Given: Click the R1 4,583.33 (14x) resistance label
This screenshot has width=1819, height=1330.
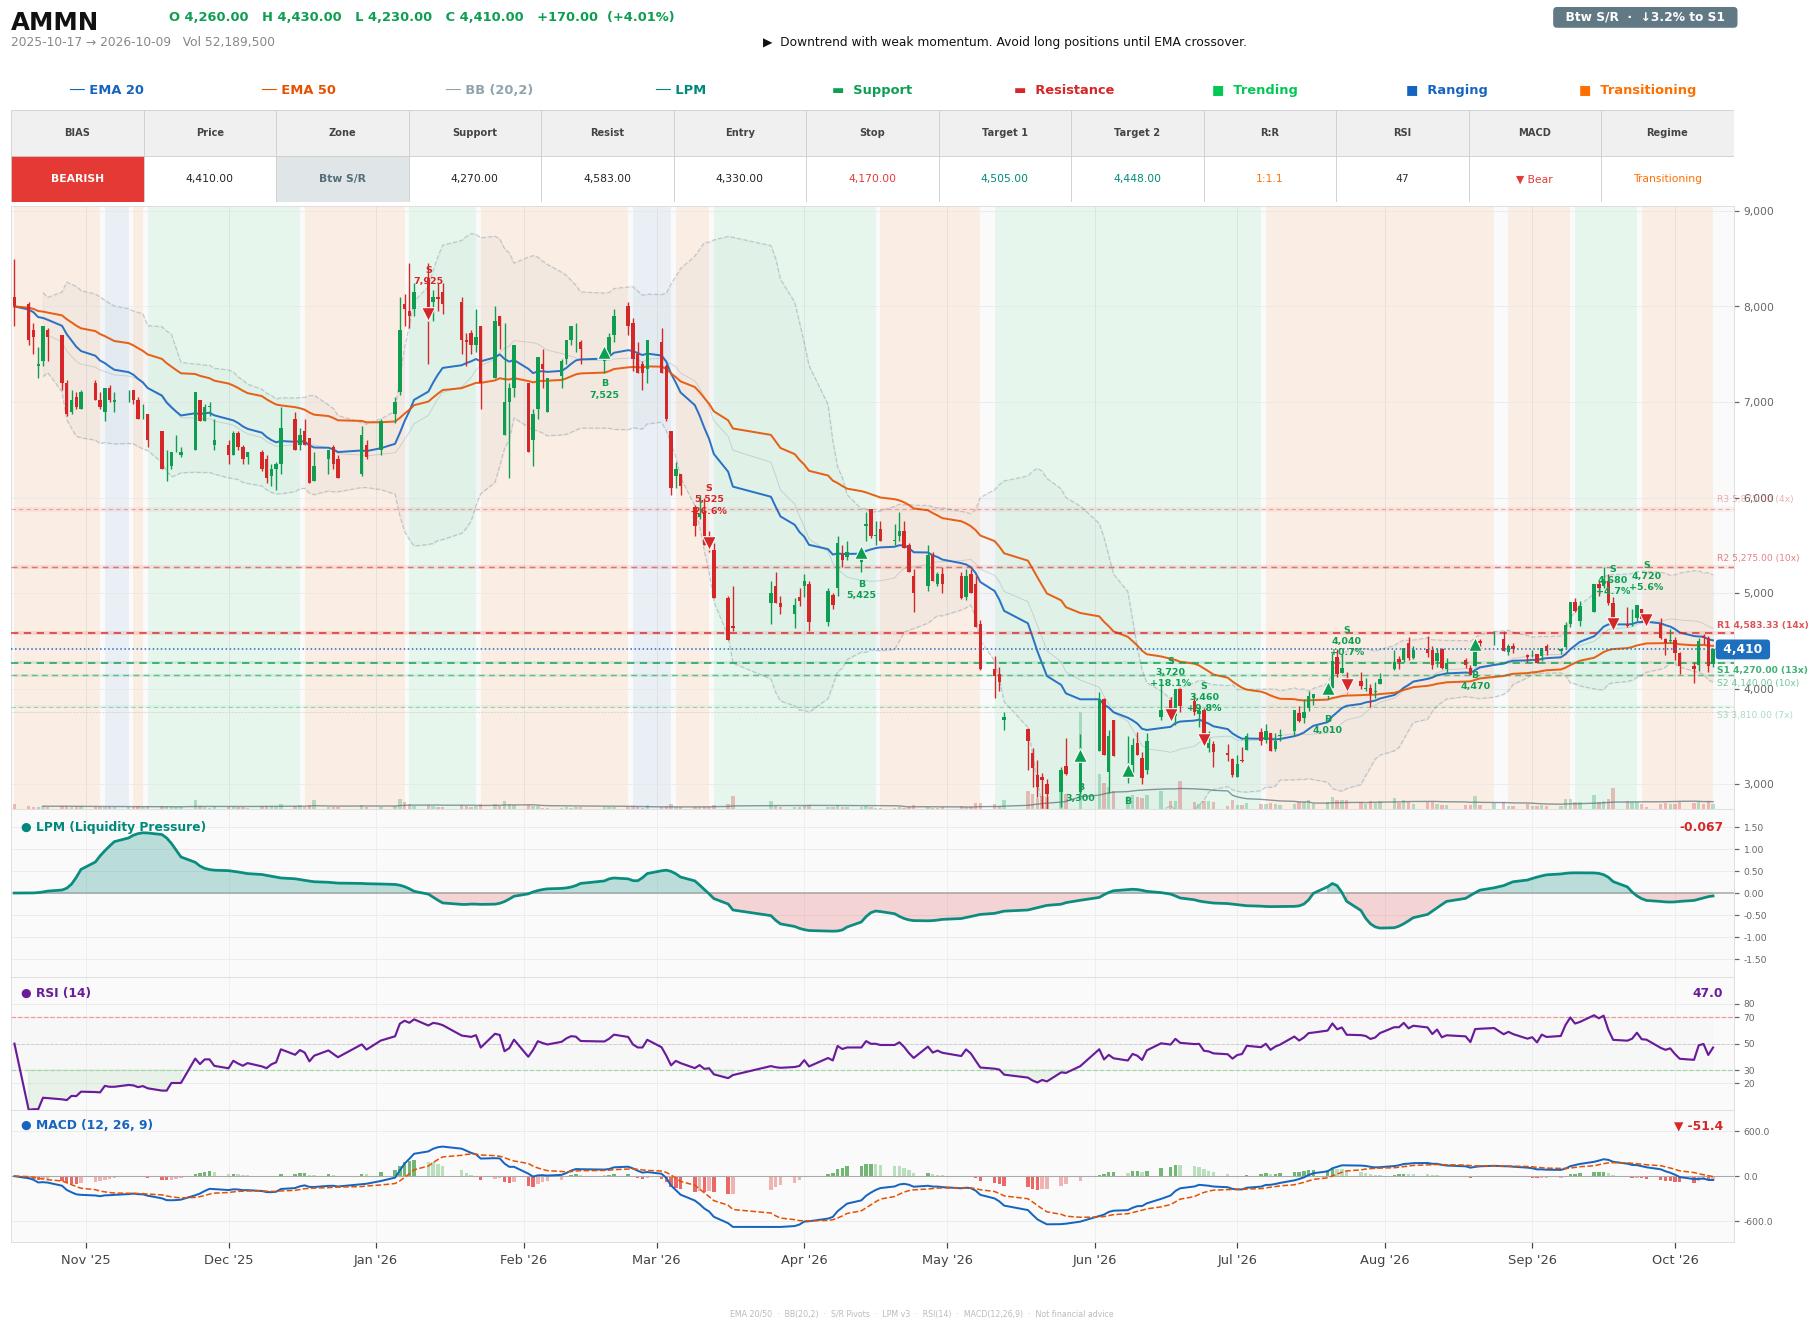Looking at the screenshot, I should tap(1762, 625).
